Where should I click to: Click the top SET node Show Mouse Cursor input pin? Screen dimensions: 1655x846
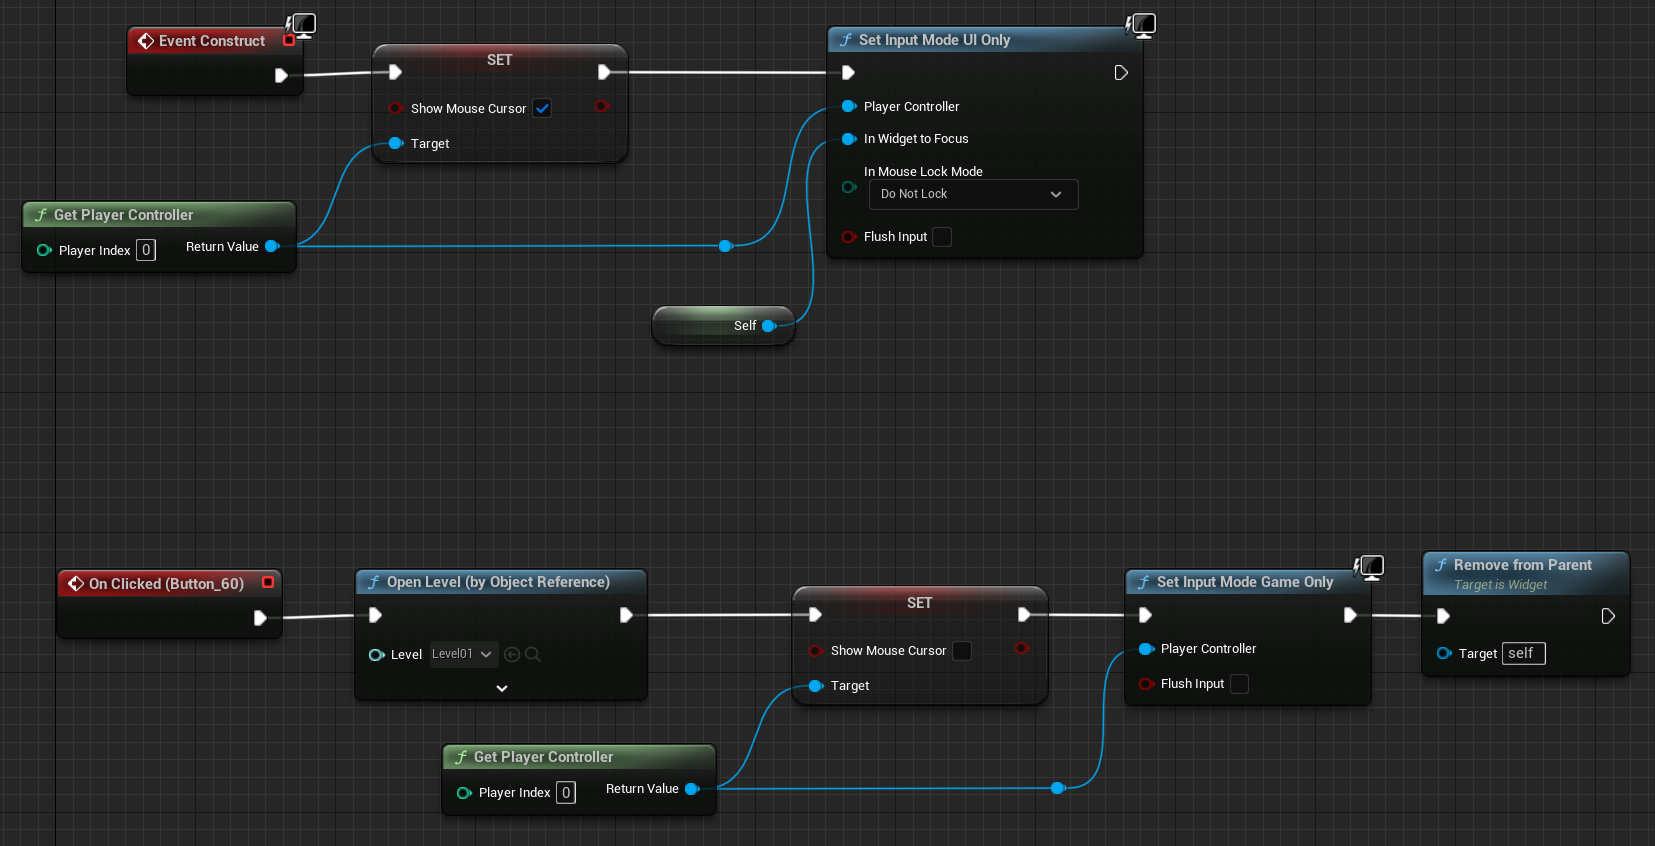click(396, 108)
